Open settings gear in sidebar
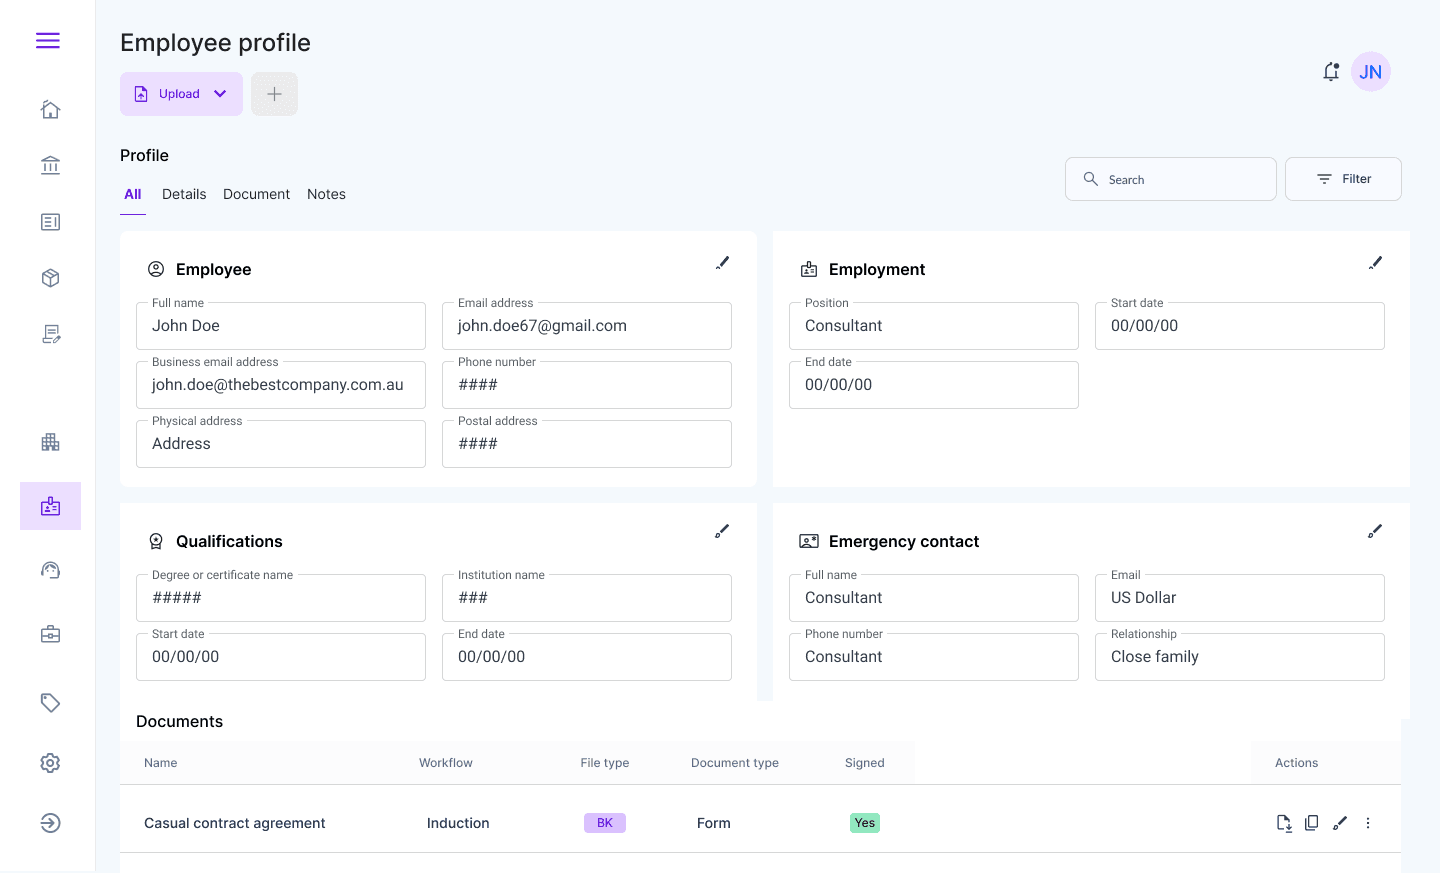The image size is (1440, 873). pyautogui.click(x=50, y=763)
